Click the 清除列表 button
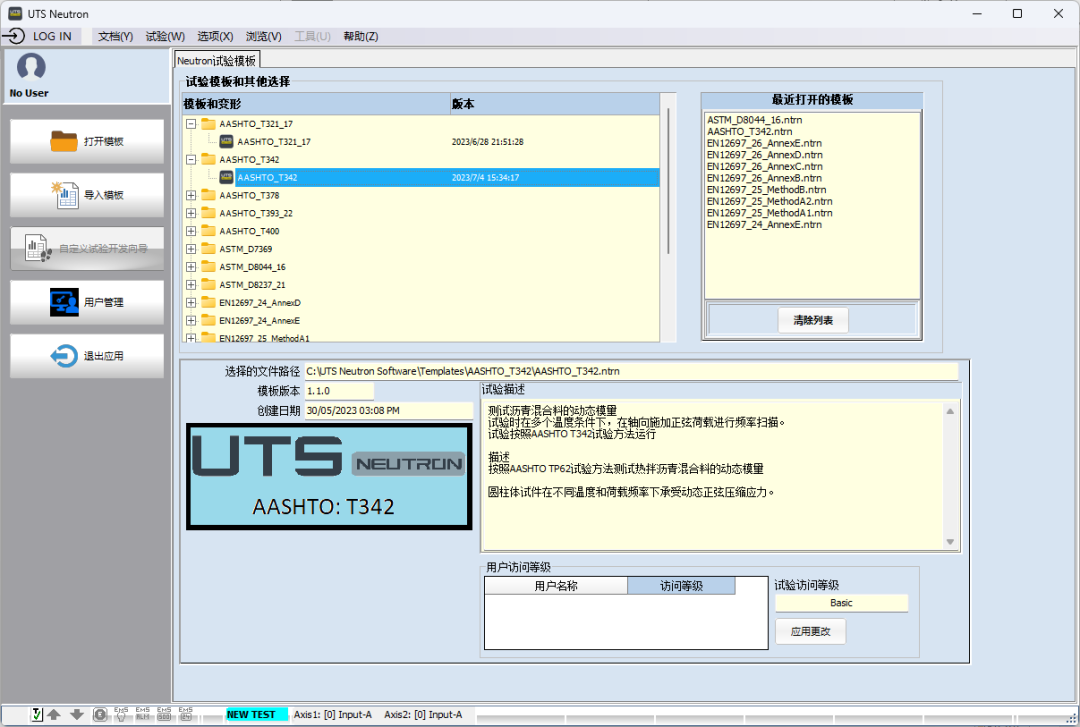This screenshot has height=727, width=1080. [x=813, y=320]
